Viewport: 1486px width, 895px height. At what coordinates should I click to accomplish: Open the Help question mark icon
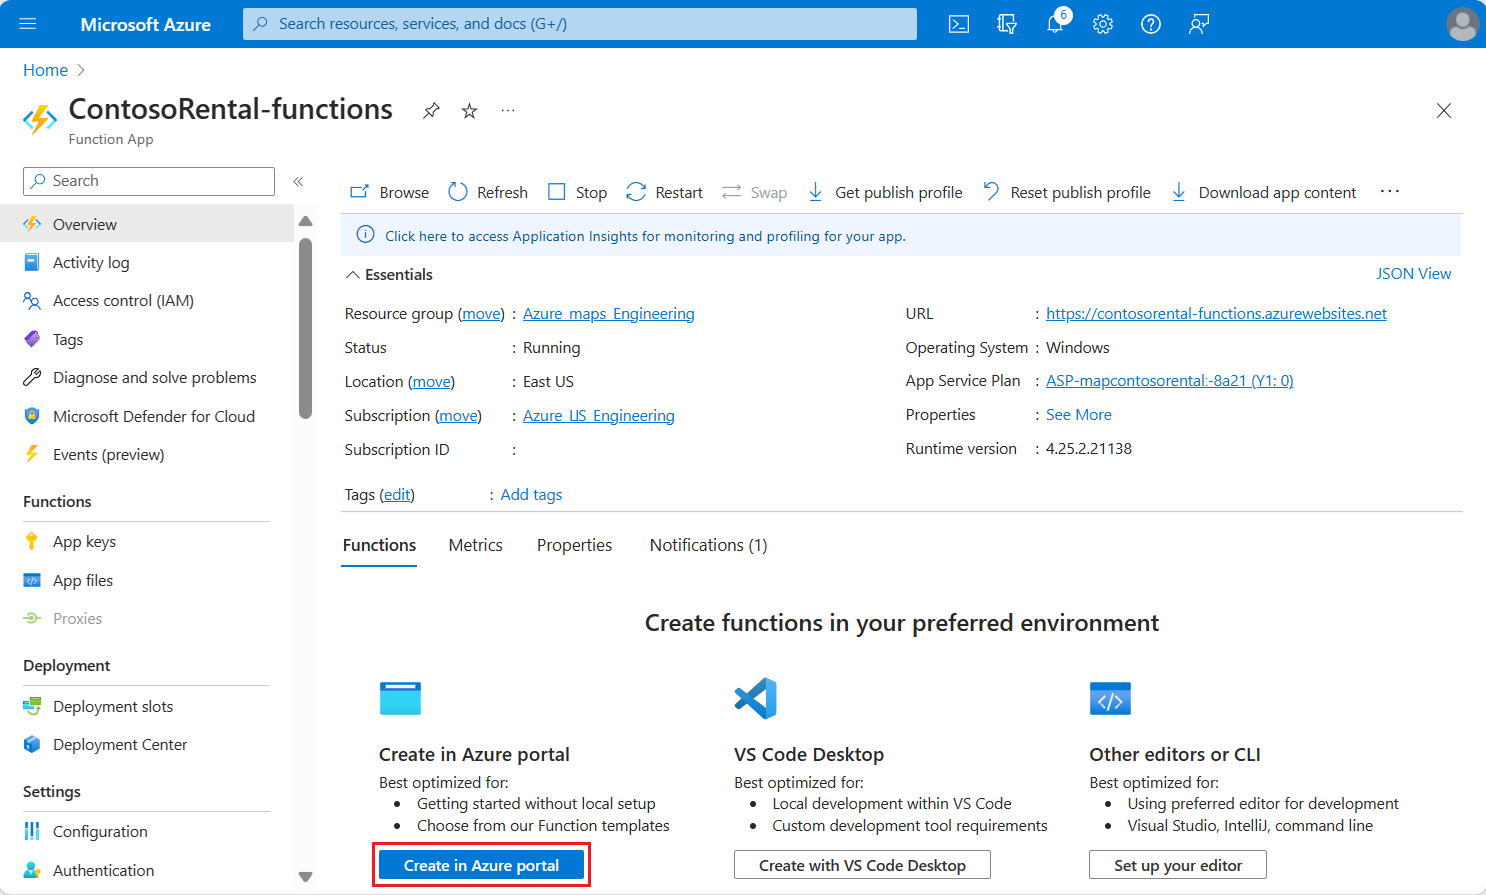(1151, 24)
